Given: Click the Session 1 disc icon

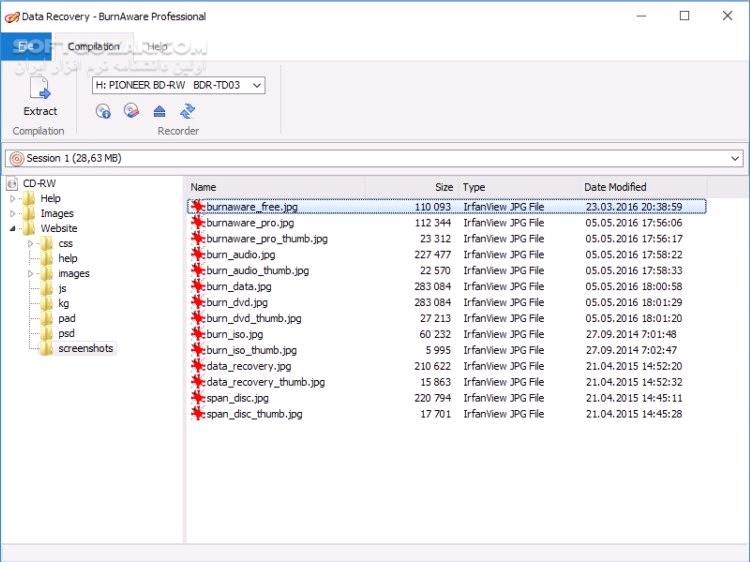Looking at the screenshot, I should point(17,158).
